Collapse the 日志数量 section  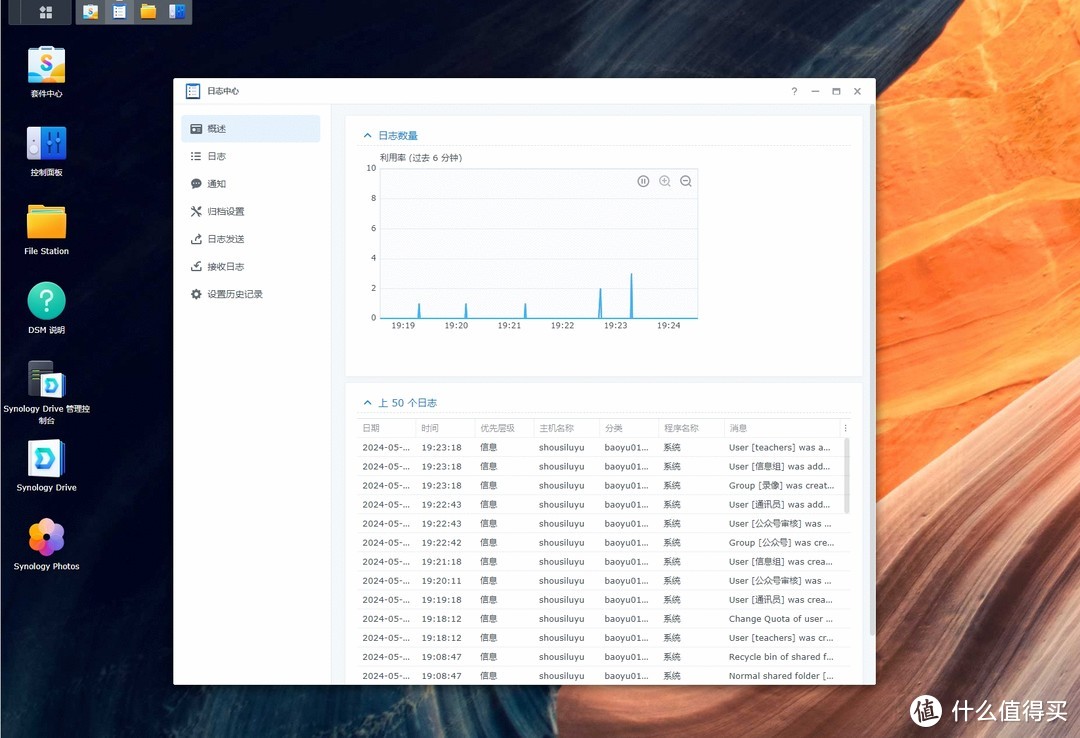pyautogui.click(x=368, y=136)
